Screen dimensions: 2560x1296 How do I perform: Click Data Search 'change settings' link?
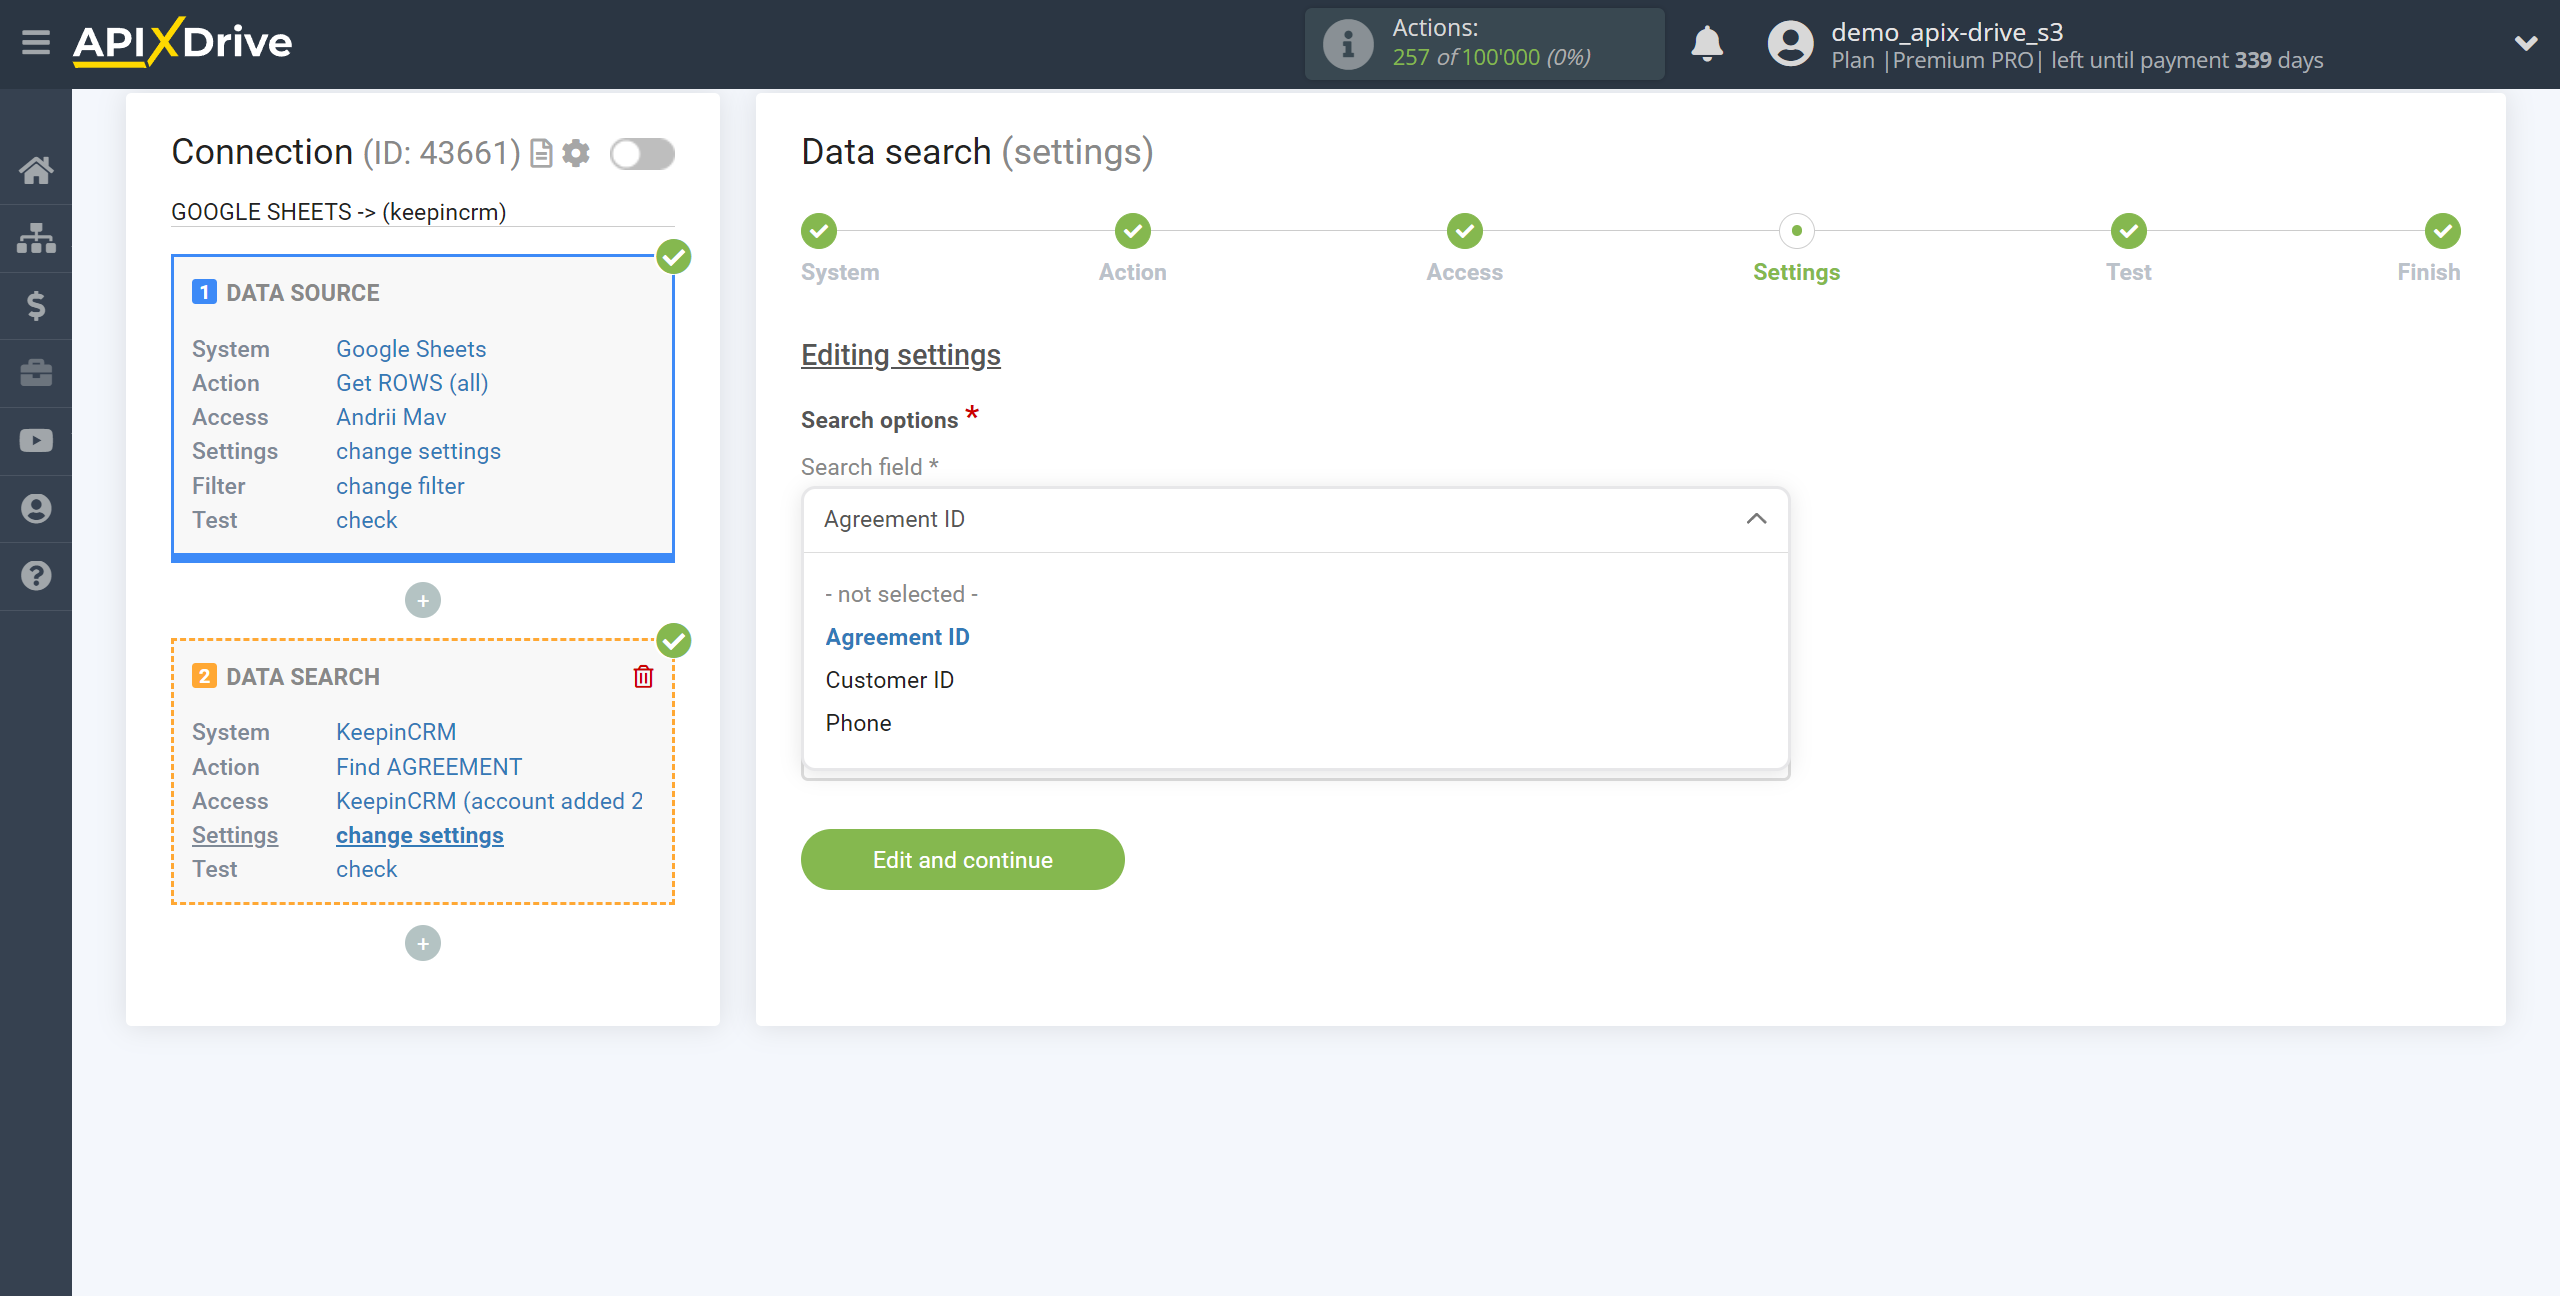point(420,835)
